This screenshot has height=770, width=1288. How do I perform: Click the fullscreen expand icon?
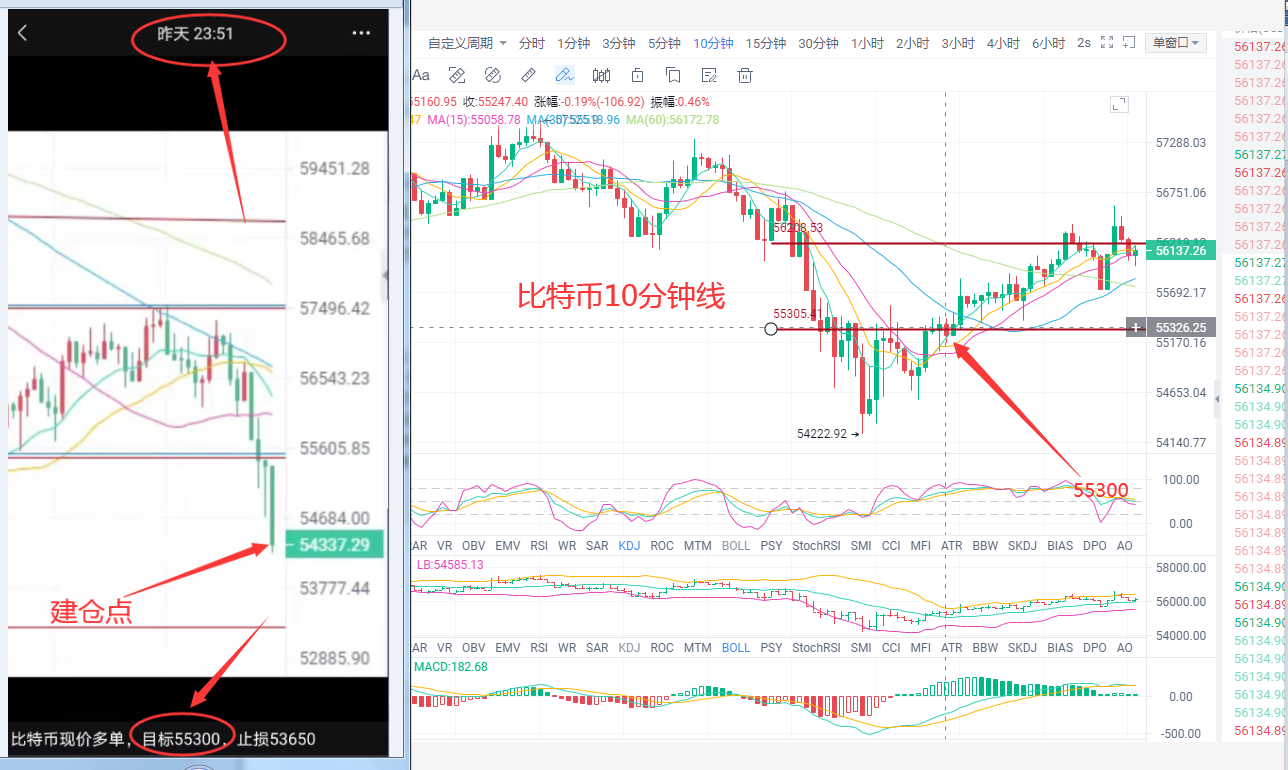coord(1106,42)
